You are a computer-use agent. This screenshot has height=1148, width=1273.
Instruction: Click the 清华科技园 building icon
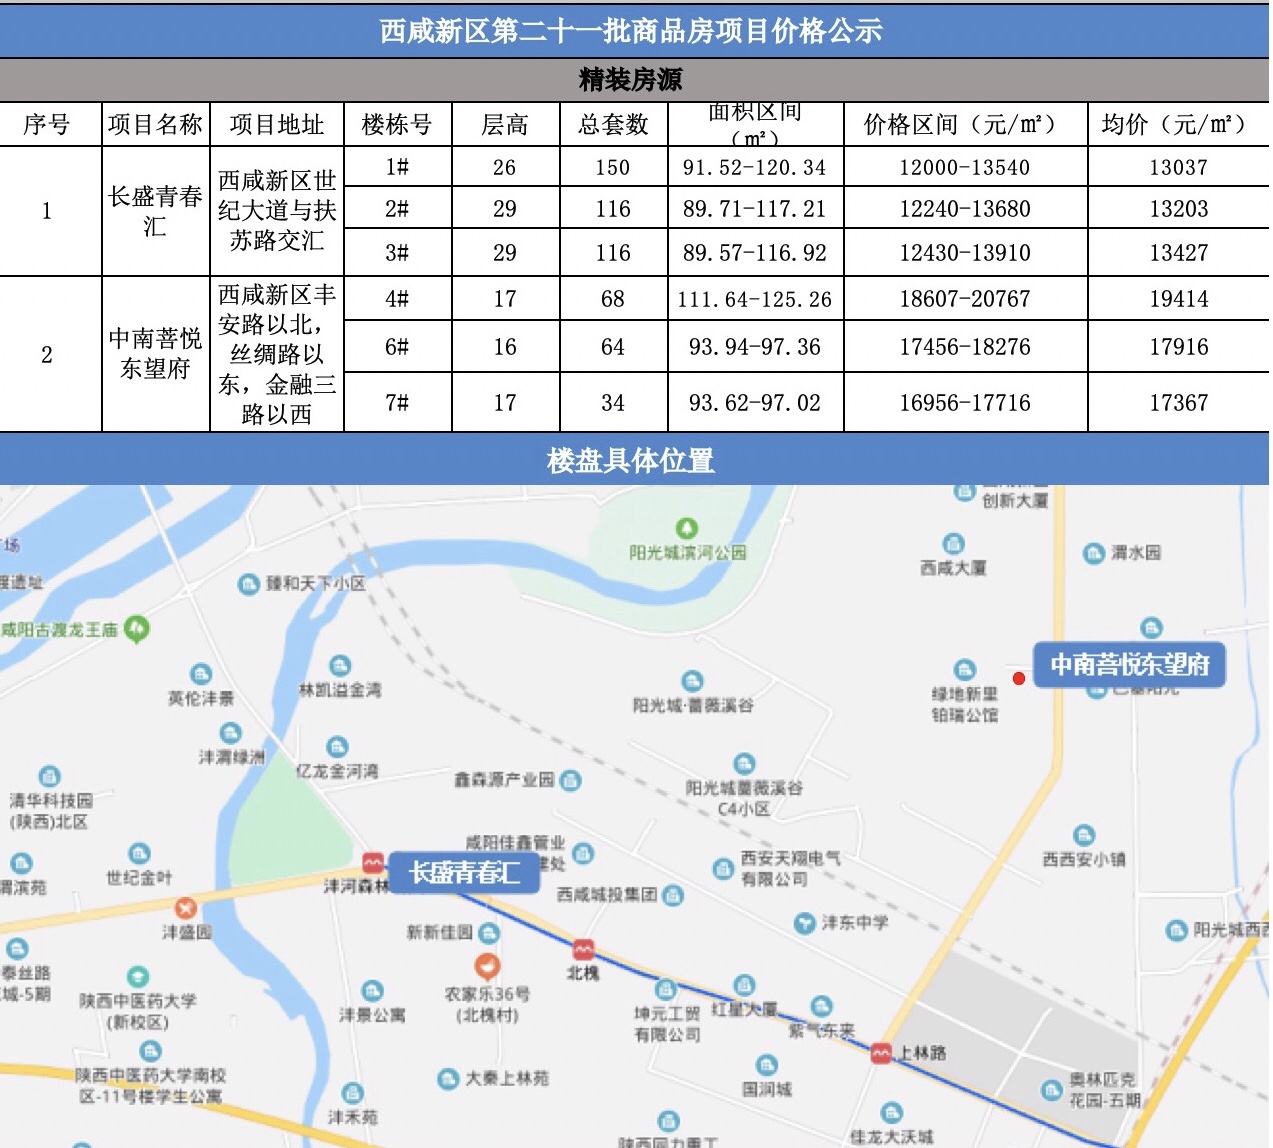click(x=49, y=776)
